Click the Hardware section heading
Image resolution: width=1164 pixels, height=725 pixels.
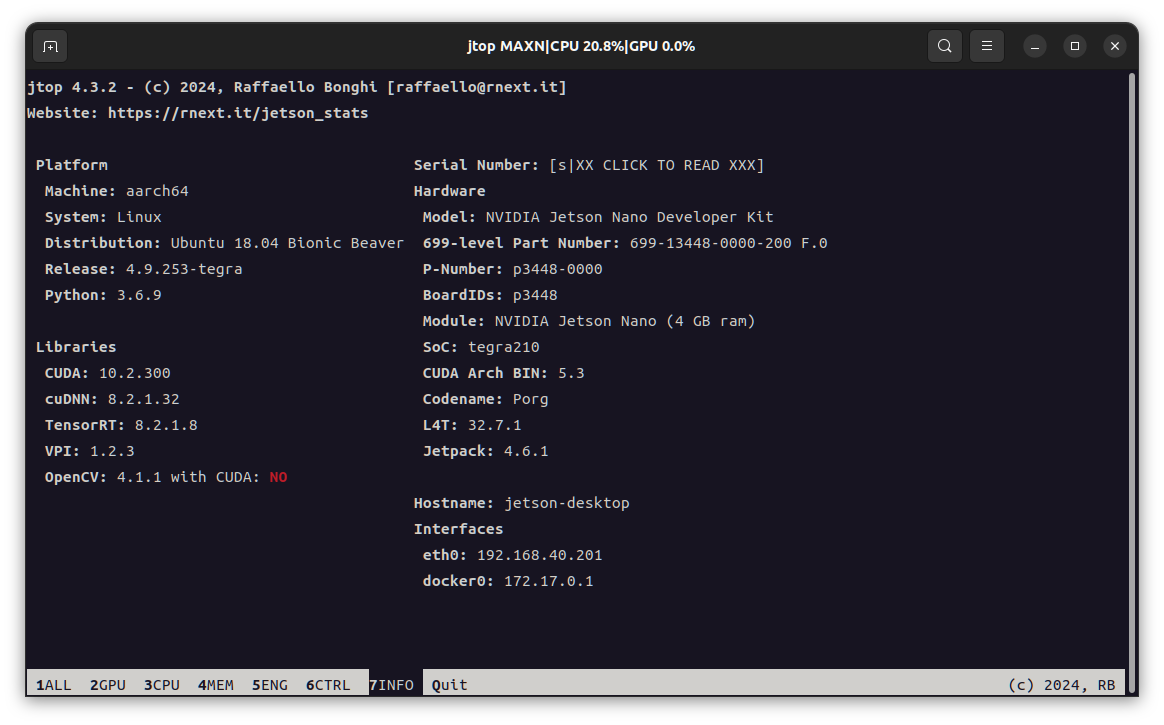click(x=449, y=191)
